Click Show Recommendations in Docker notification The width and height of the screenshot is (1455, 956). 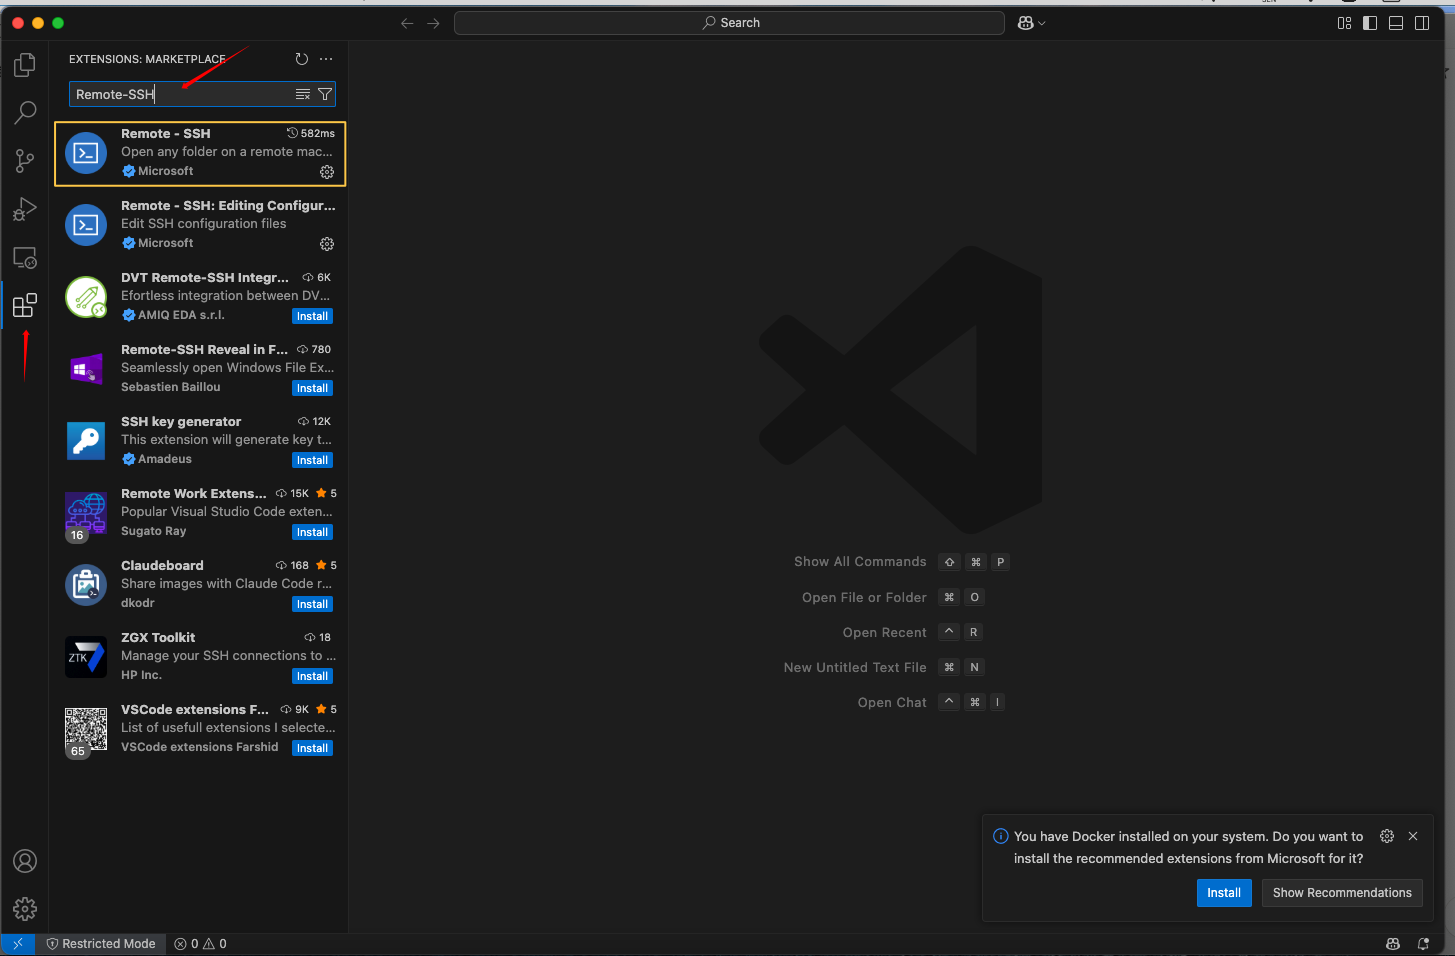pos(1341,893)
